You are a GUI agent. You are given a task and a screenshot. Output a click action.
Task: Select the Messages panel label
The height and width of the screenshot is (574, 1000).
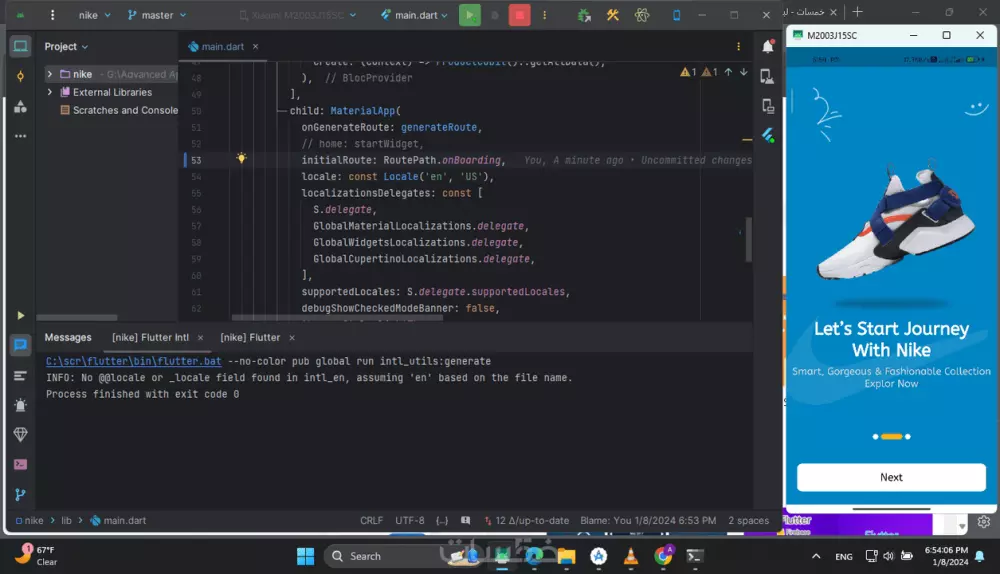pos(68,337)
